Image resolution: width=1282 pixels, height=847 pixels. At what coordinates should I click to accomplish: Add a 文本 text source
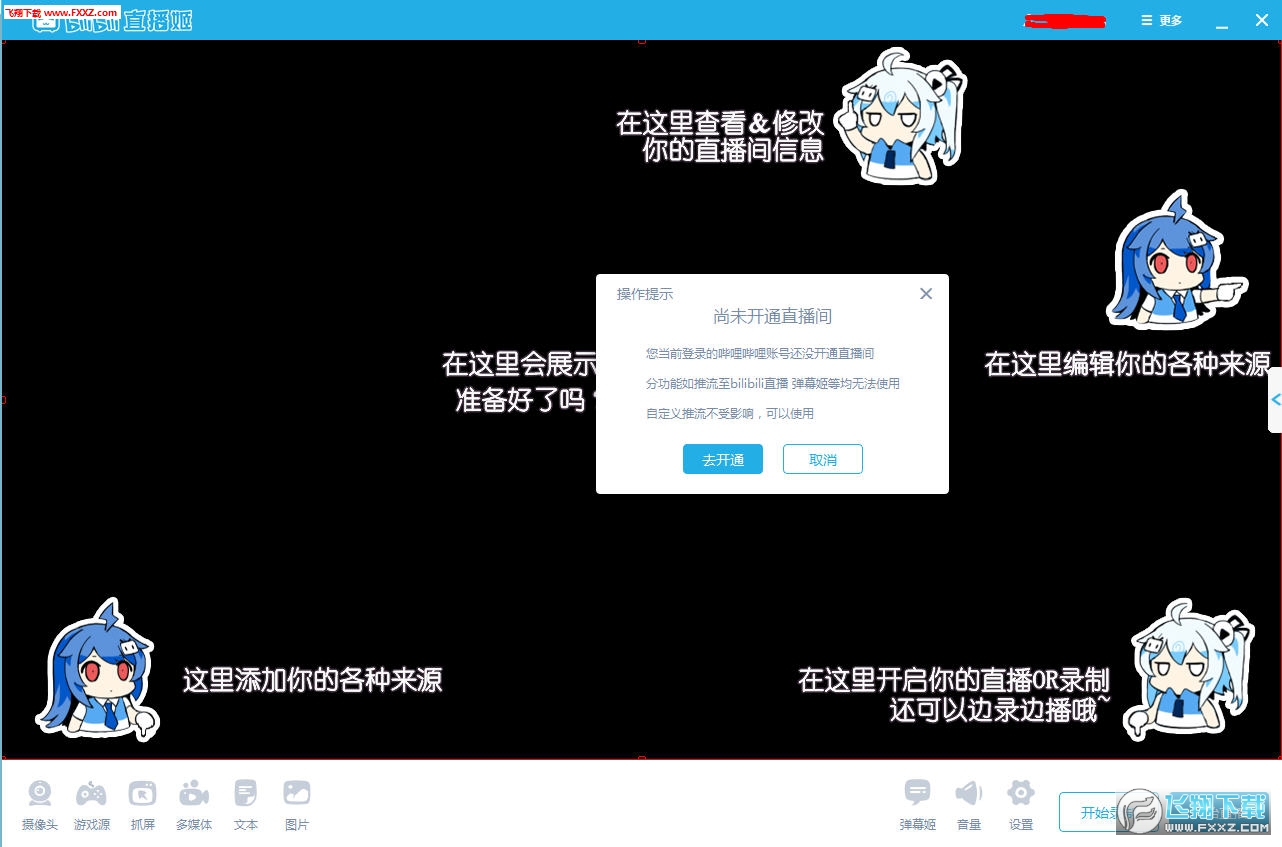(x=245, y=803)
